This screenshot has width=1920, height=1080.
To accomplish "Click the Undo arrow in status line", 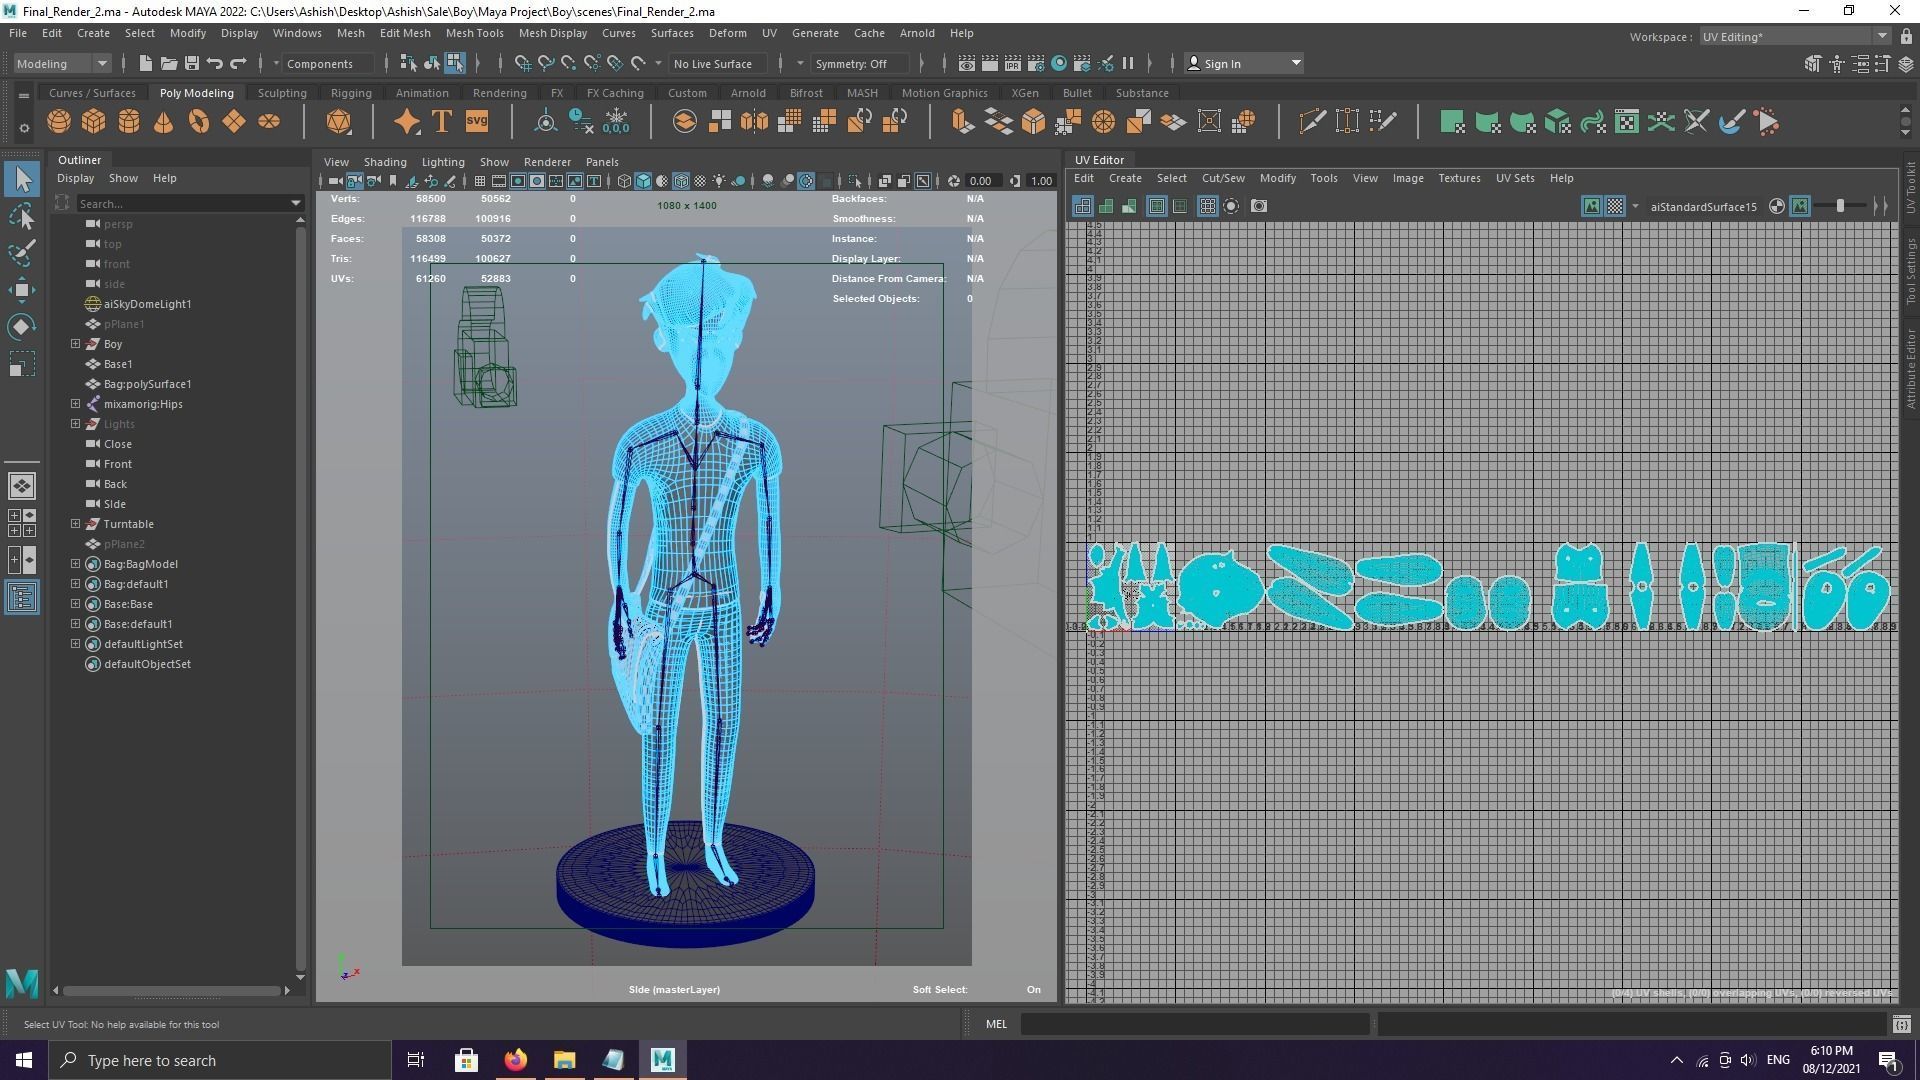I will pyautogui.click(x=215, y=63).
